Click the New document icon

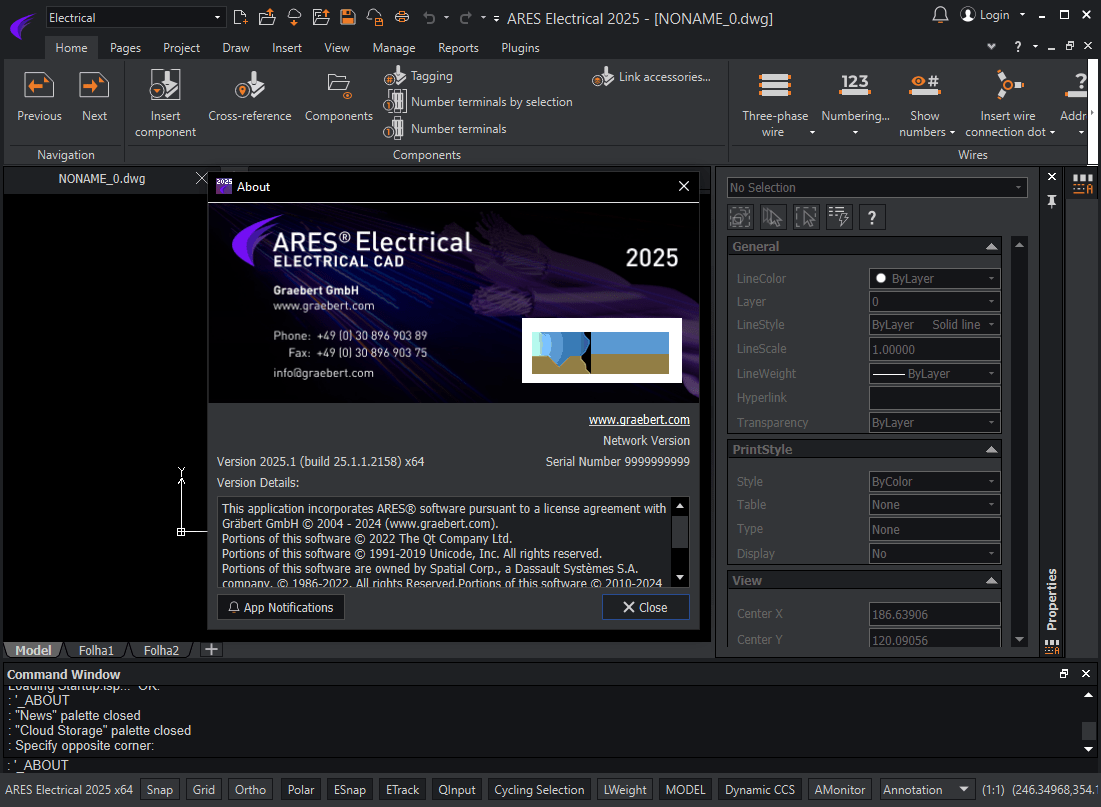[x=240, y=18]
